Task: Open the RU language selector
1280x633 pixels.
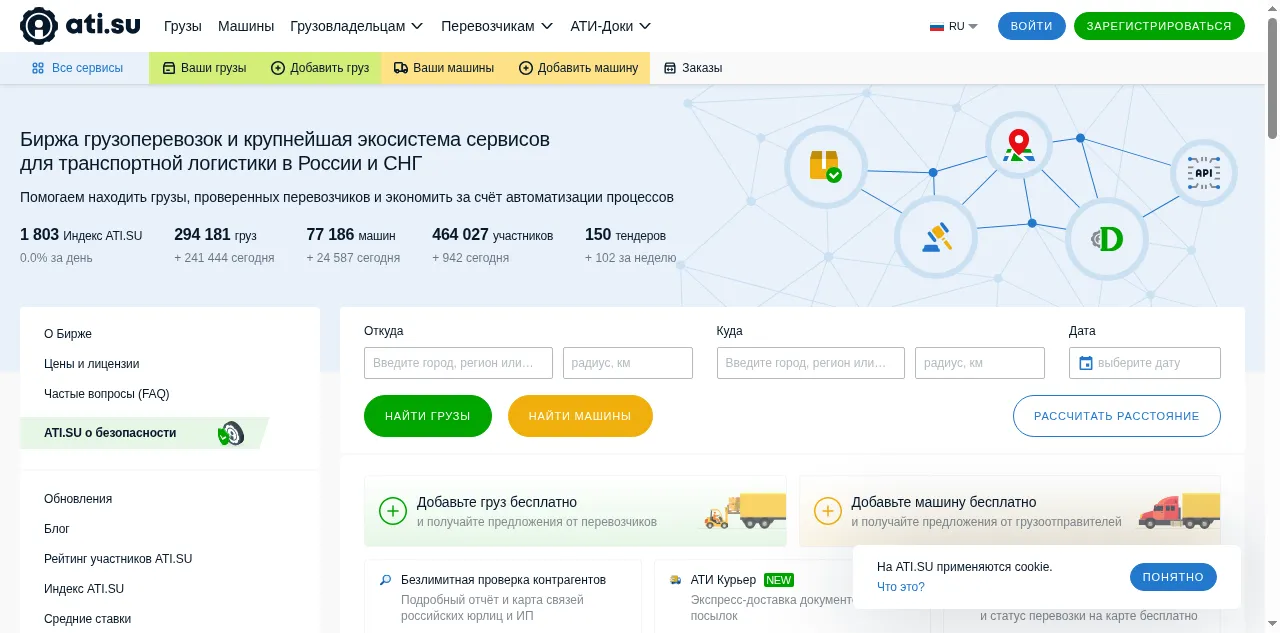Action: pyautogui.click(x=953, y=26)
